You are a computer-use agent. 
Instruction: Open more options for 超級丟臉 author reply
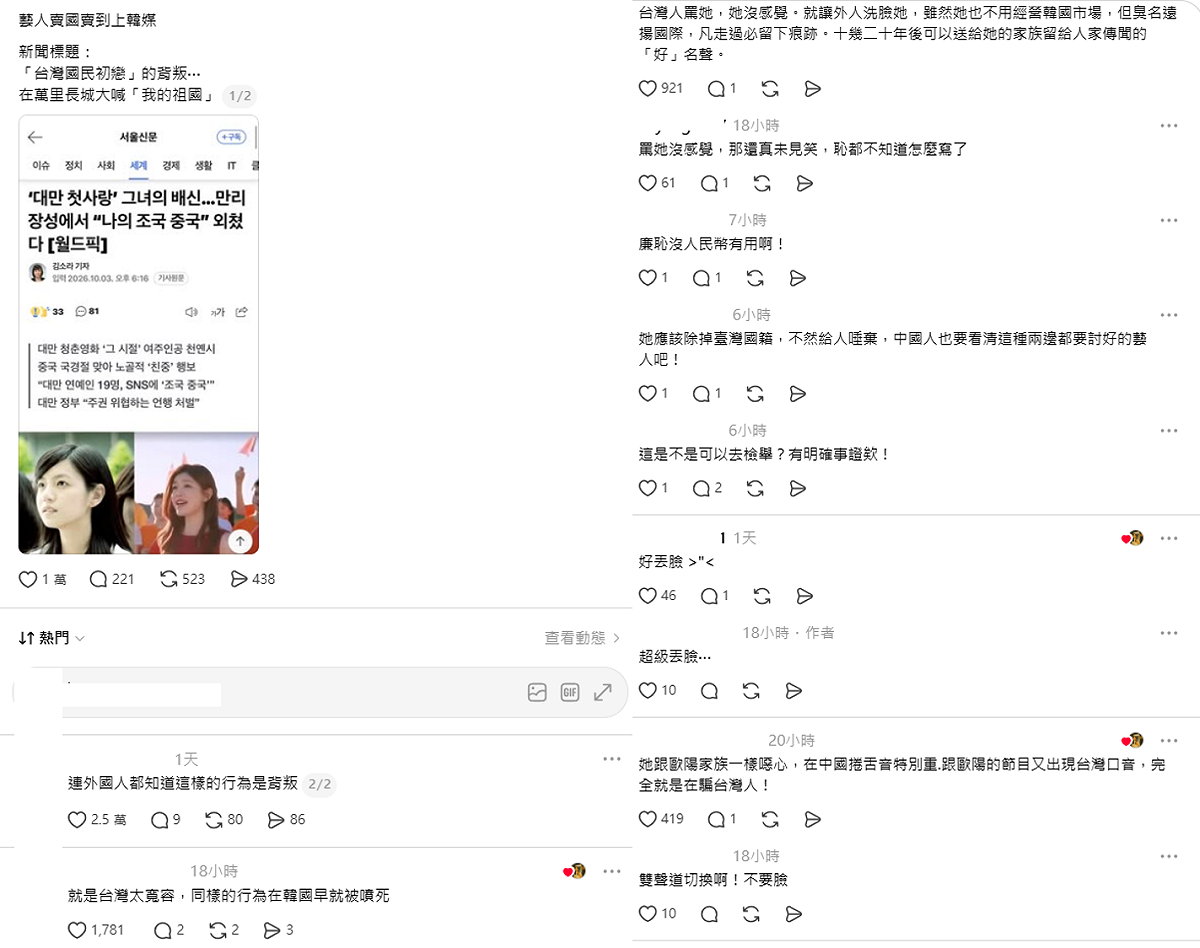coord(1169,633)
